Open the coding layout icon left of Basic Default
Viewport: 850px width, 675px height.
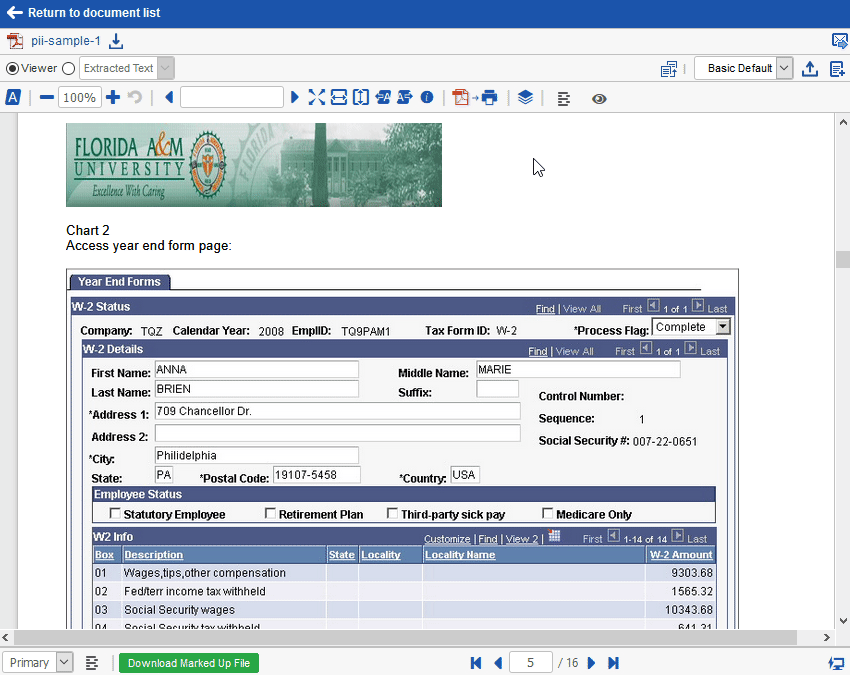(669, 68)
